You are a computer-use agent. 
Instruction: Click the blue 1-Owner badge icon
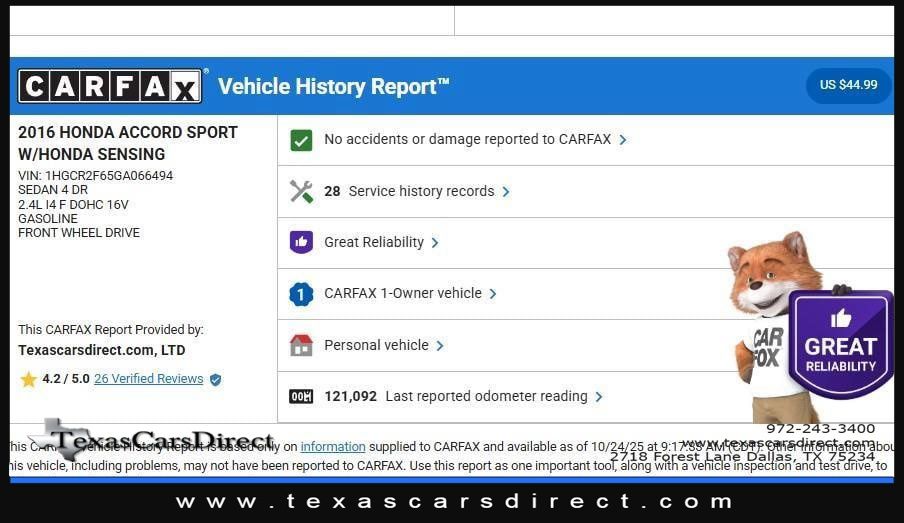click(301, 294)
